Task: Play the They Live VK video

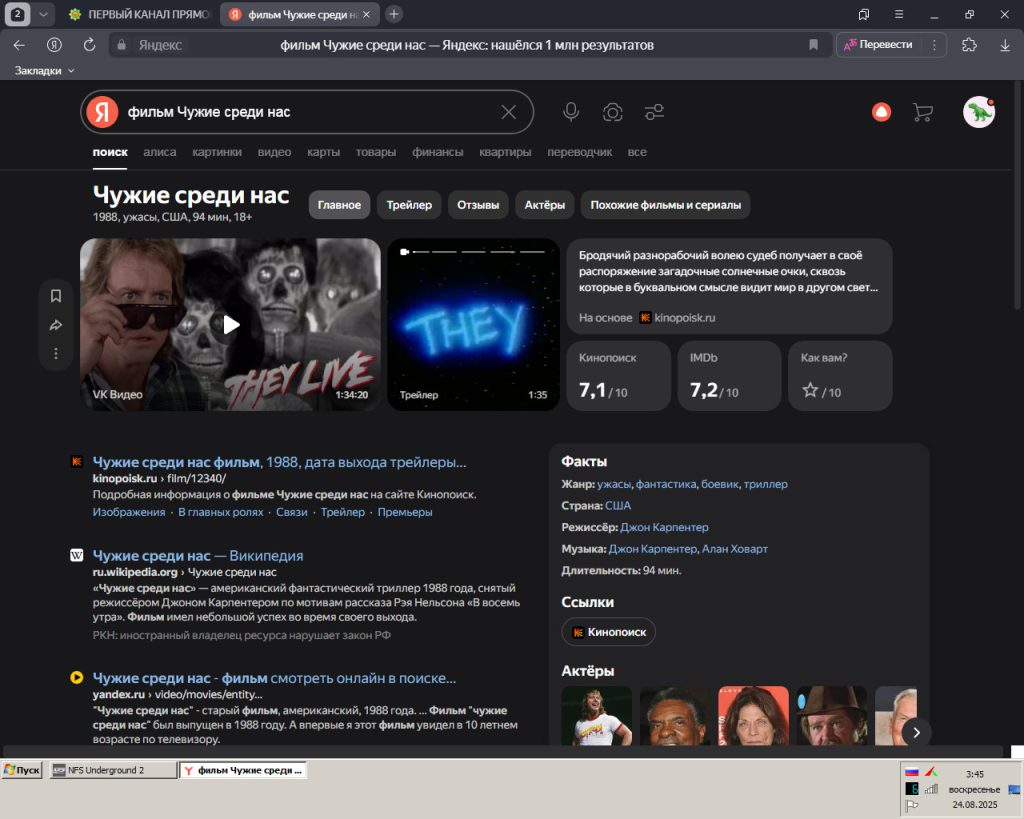Action: tap(231, 325)
